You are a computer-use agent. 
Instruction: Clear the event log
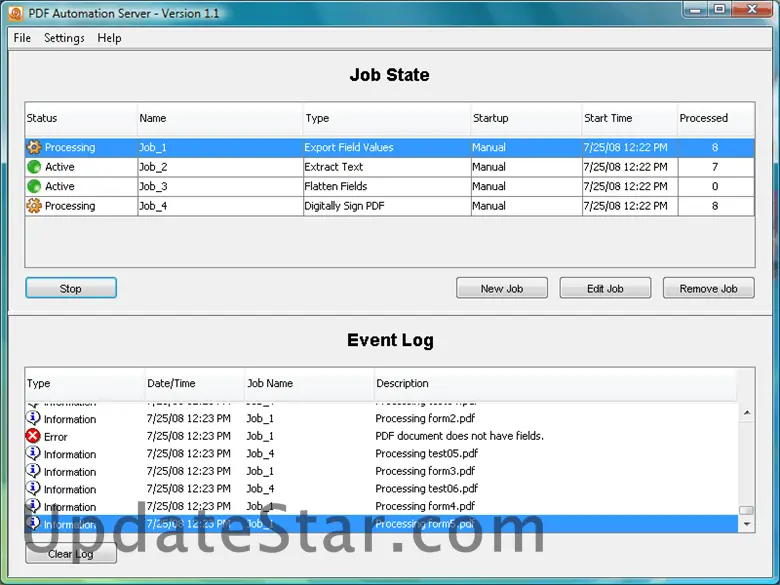71,553
